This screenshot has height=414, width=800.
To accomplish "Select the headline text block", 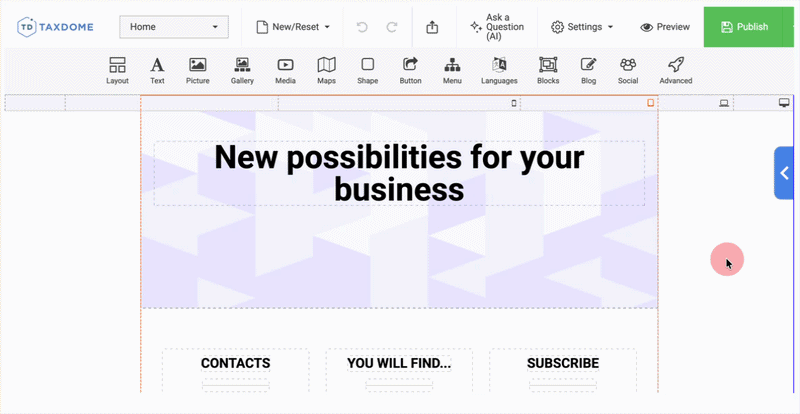I will (399, 173).
